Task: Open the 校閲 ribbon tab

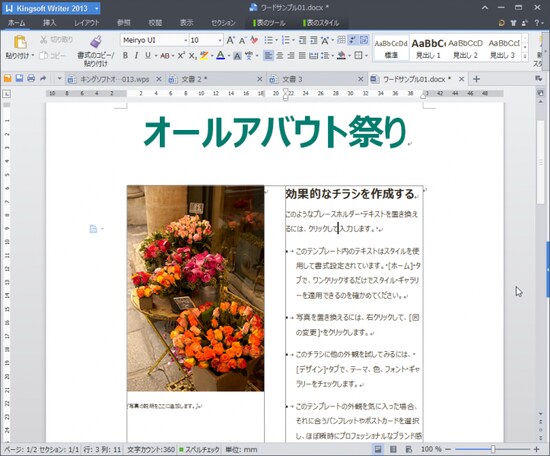Action: click(x=155, y=23)
